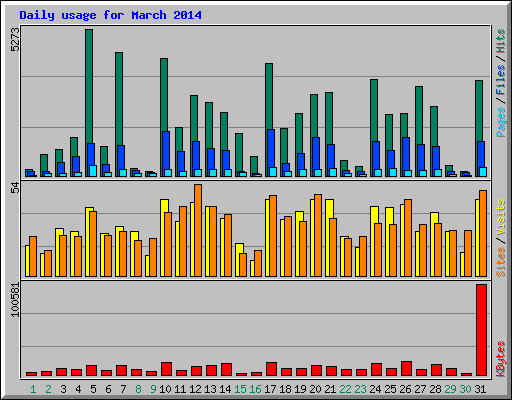
Task: Click day label '29' on the x-axis
Action: pyautogui.click(x=450, y=389)
